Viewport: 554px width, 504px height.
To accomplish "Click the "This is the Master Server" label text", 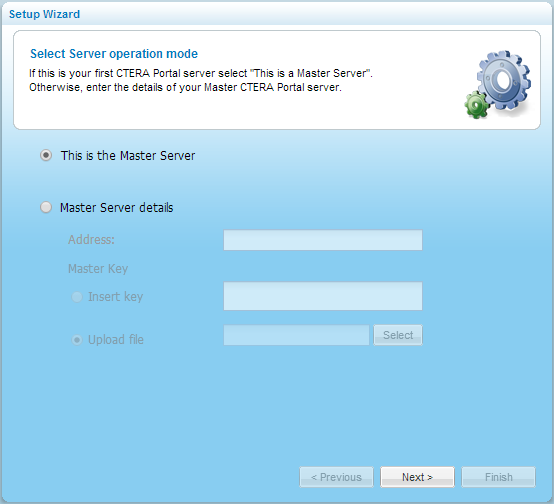I will pos(128,156).
